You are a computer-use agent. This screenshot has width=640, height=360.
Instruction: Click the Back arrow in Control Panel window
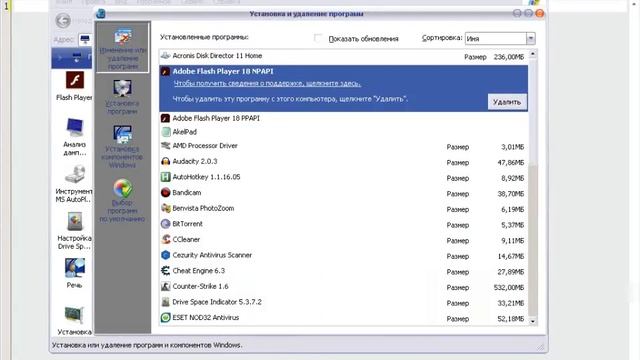(x=63, y=20)
